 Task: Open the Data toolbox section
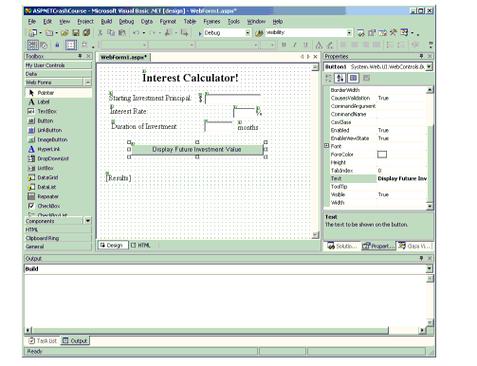58,74
